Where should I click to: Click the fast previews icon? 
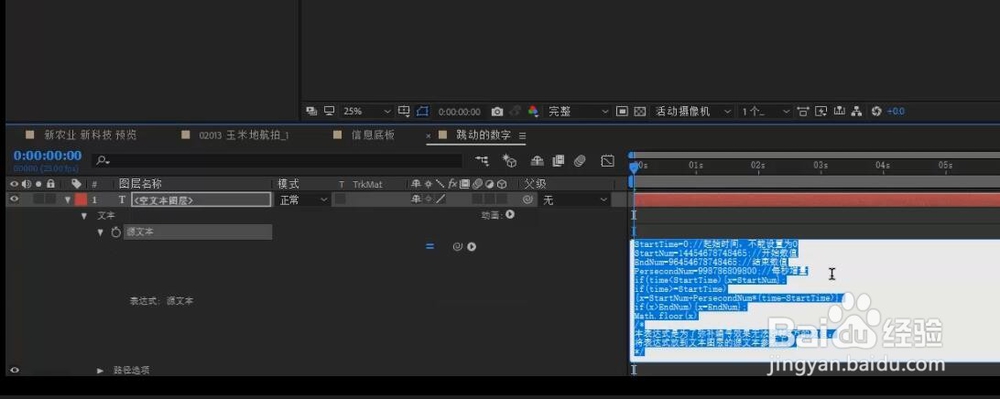coord(821,111)
